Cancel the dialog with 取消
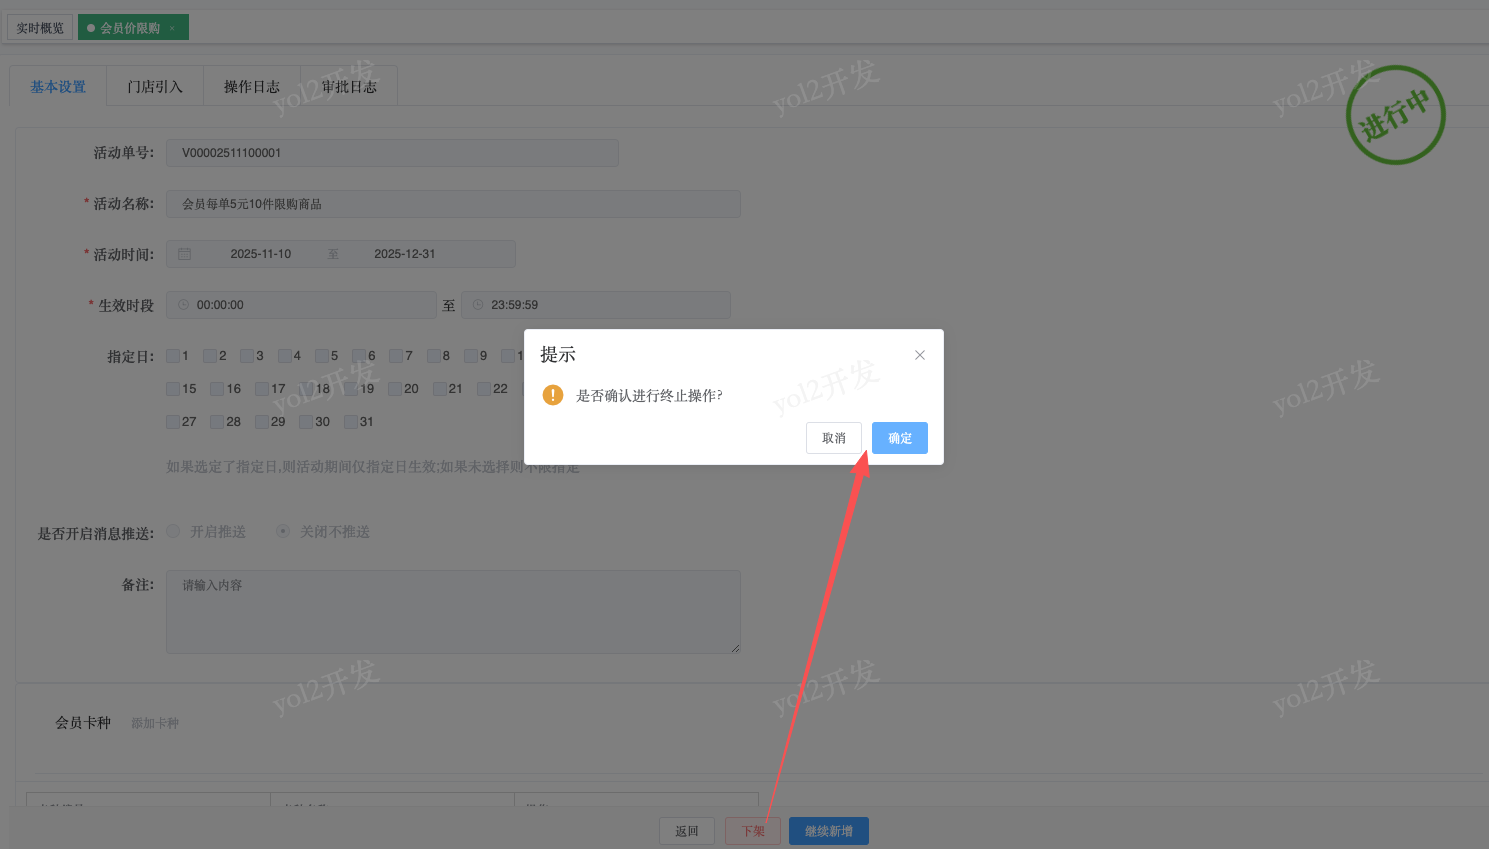Image resolution: width=1489 pixels, height=849 pixels. coord(834,438)
